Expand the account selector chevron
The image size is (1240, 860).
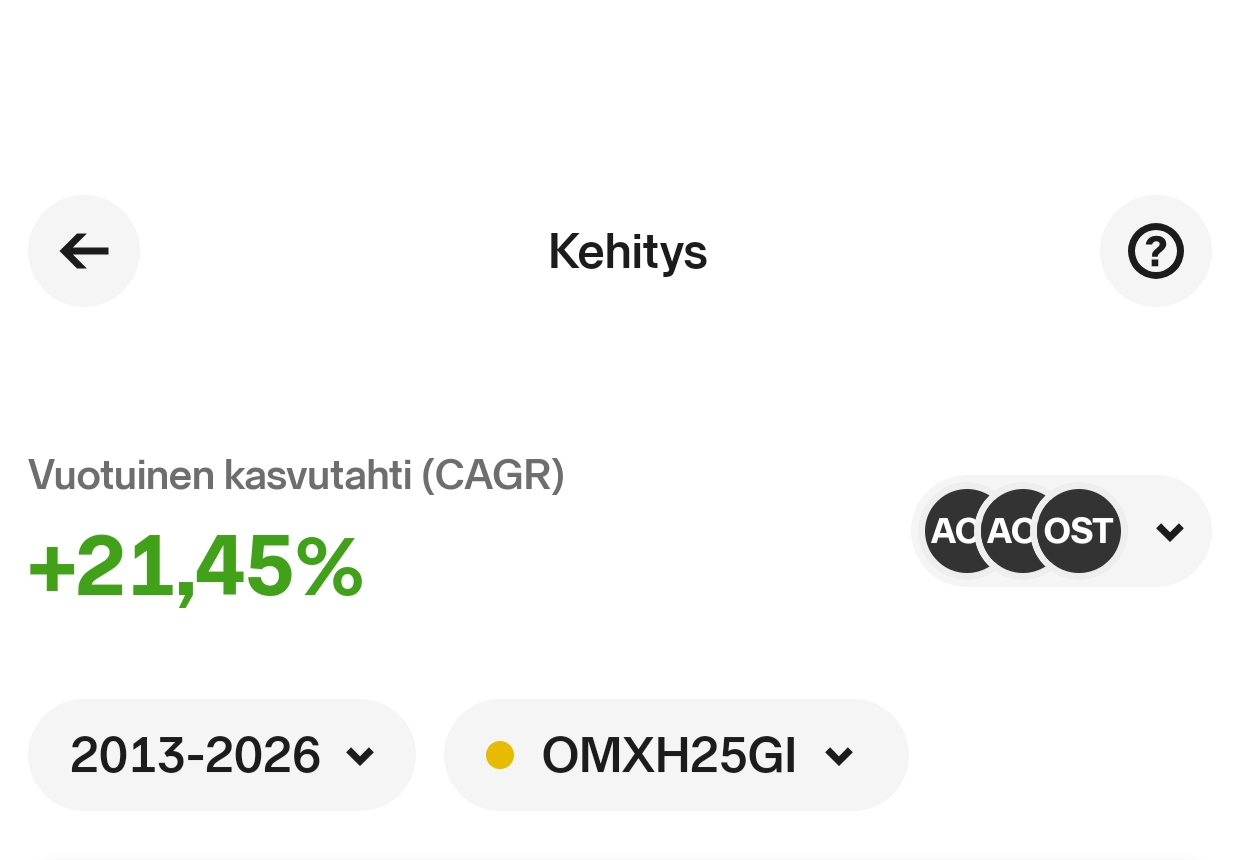[1169, 532]
